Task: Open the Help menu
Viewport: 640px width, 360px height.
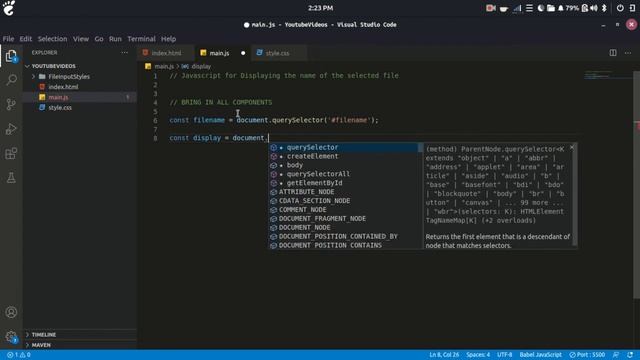Action: tap(168, 39)
